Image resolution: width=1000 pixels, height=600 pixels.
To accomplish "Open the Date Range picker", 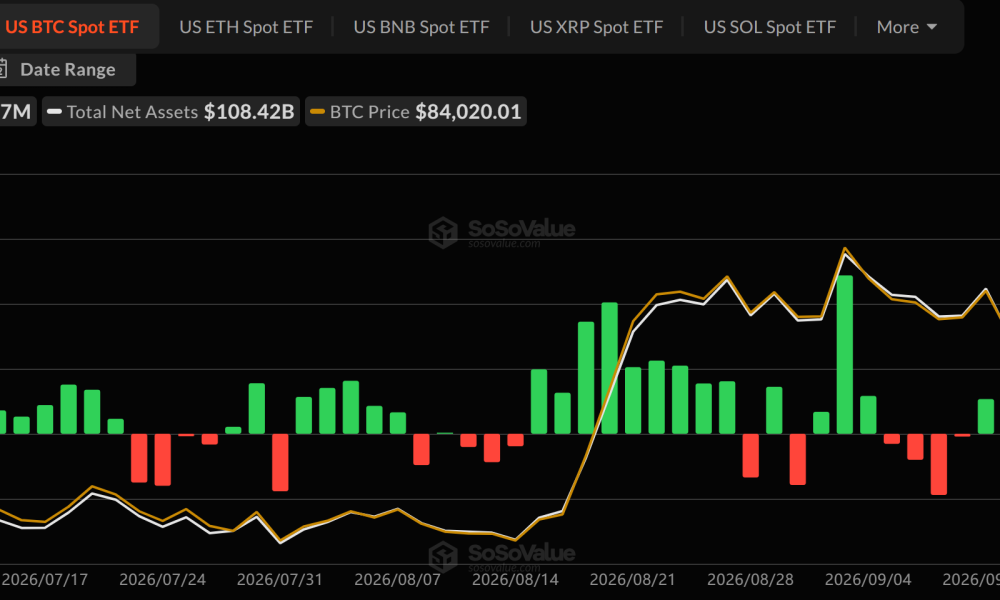I will coord(67,70).
